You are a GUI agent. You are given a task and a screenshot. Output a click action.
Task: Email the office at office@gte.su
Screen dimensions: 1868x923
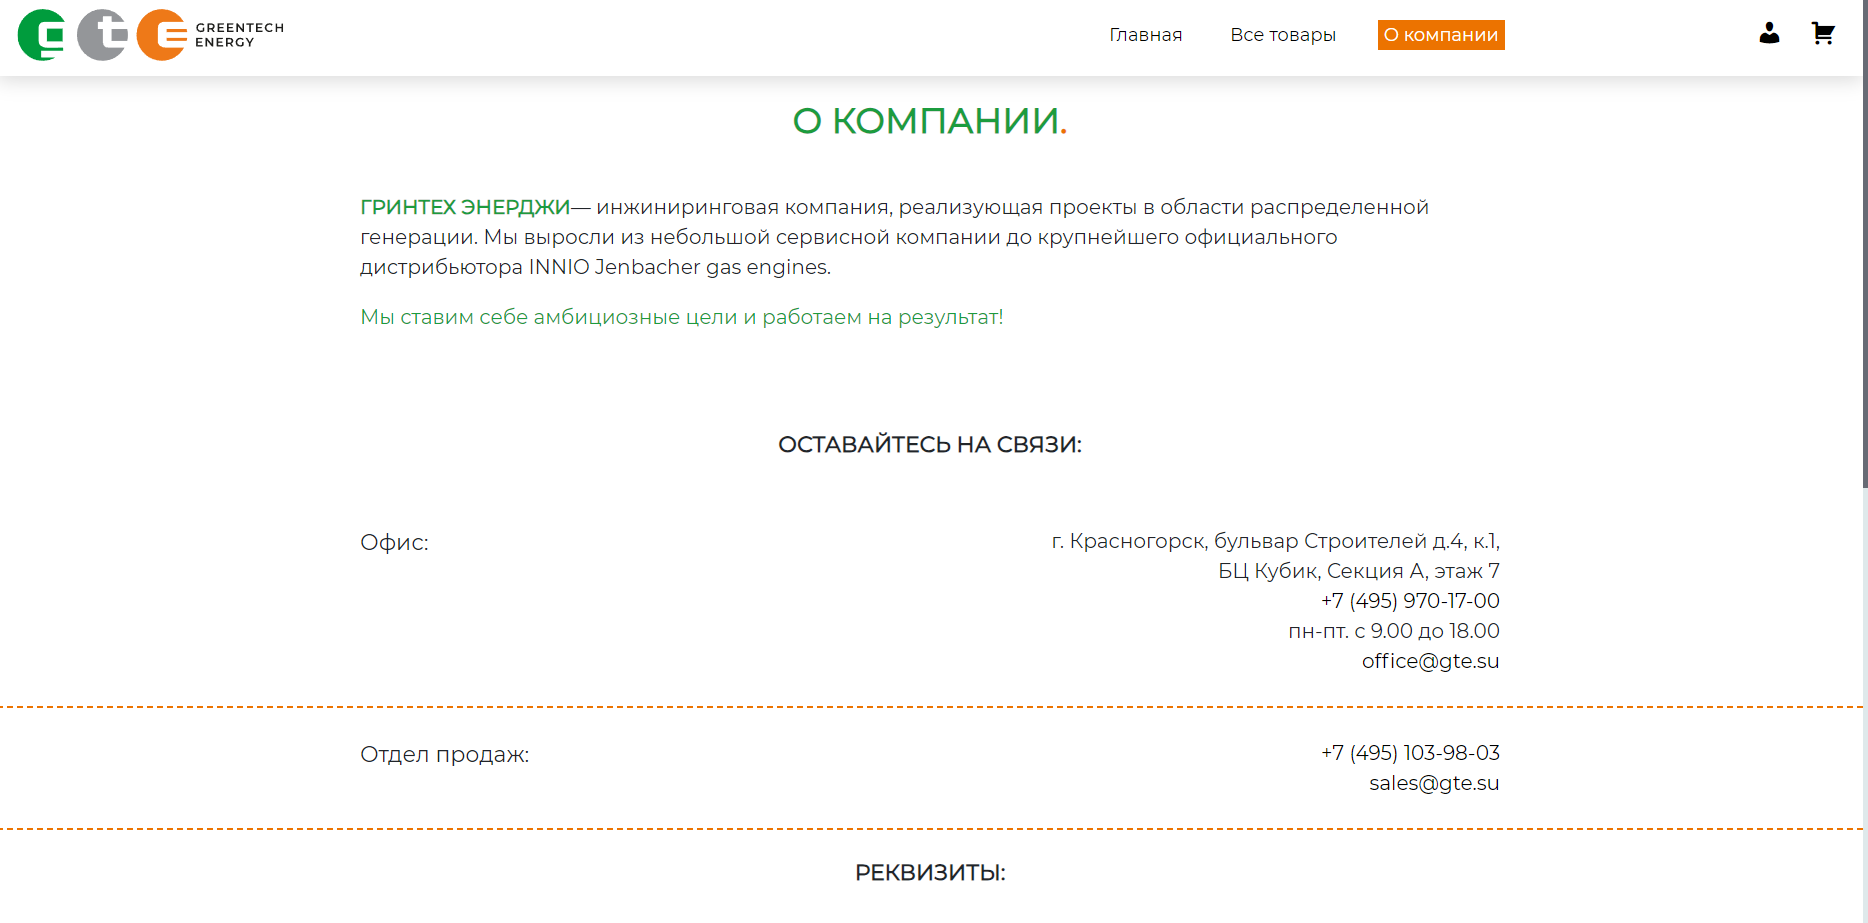point(1432,661)
